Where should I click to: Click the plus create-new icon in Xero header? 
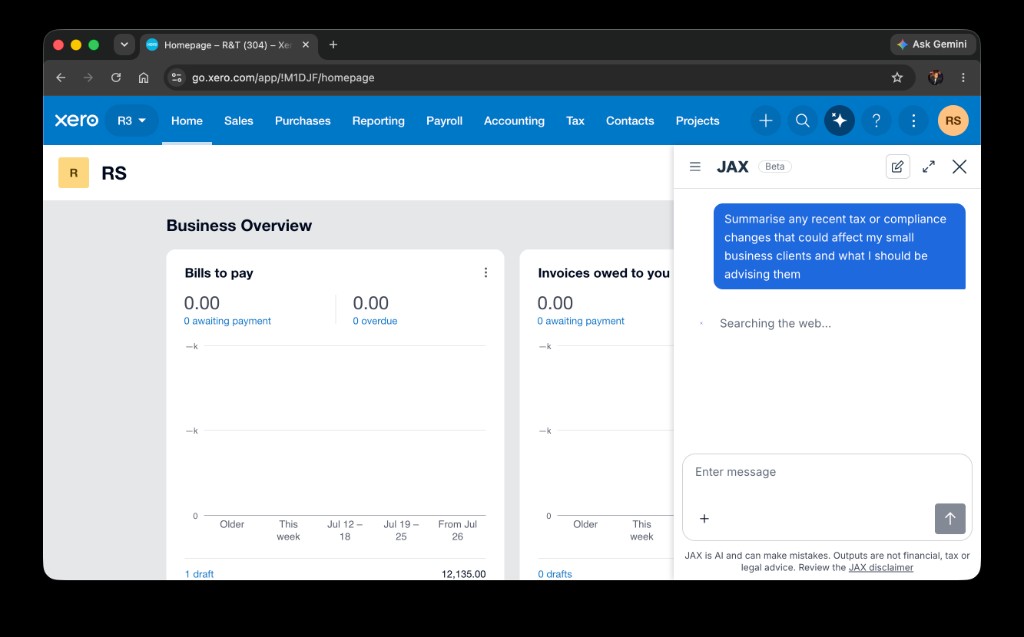pos(765,121)
